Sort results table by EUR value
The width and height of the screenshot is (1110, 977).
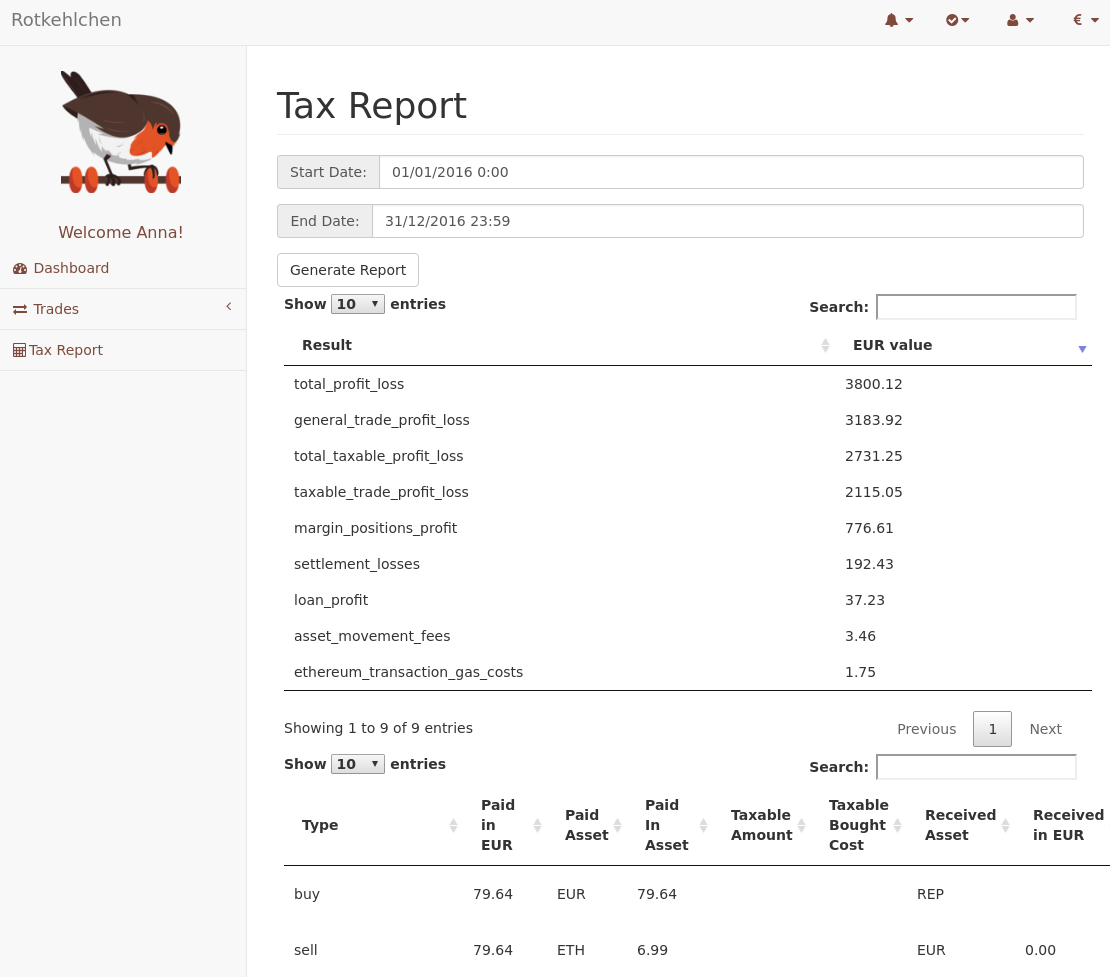click(x=963, y=345)
